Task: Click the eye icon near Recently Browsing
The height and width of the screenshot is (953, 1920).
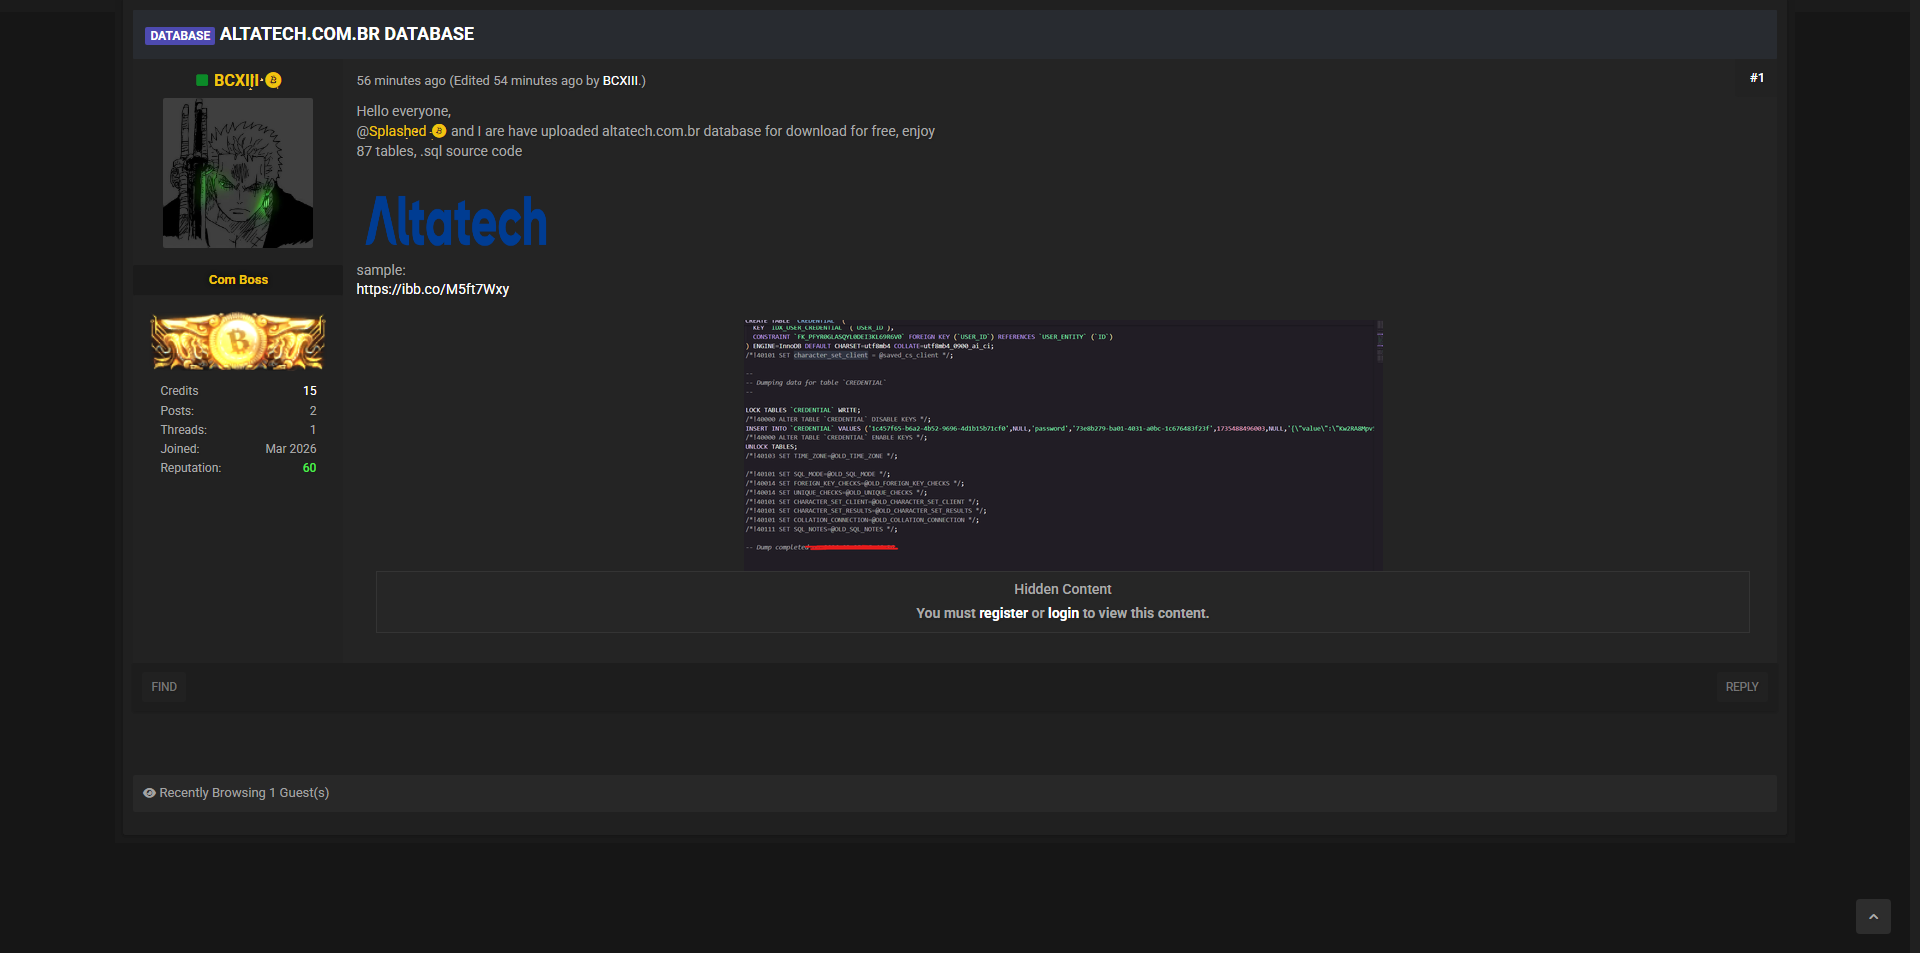Action: [149, 793]
